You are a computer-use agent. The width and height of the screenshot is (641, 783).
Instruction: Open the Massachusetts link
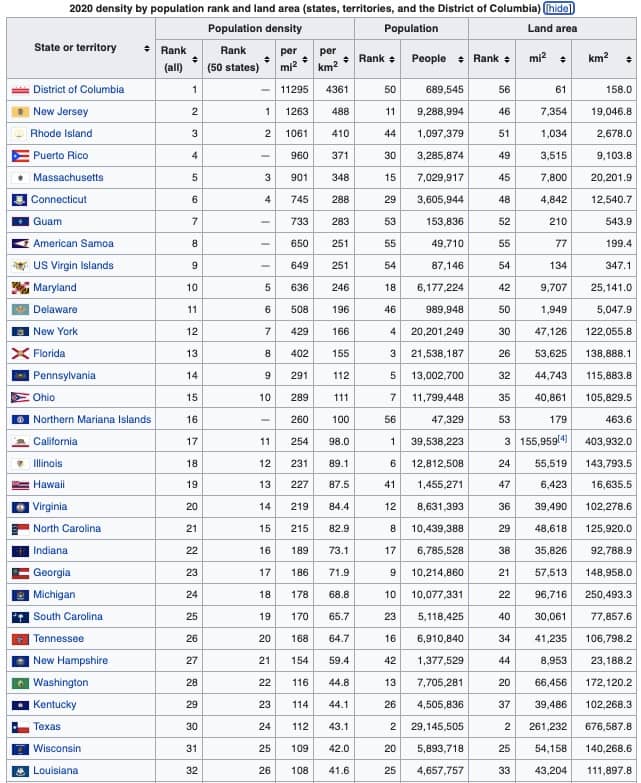(x=68, y=177)
